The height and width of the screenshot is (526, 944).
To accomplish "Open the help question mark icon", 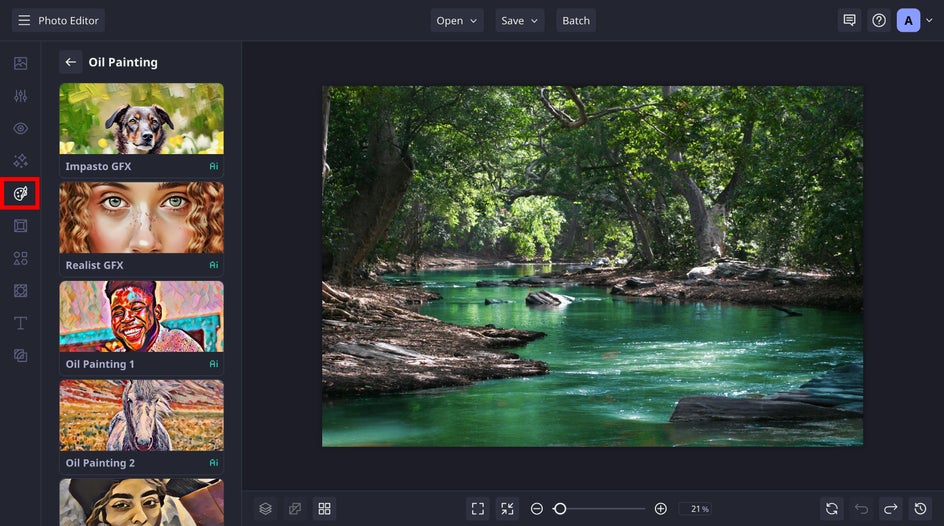I will 879,20.
